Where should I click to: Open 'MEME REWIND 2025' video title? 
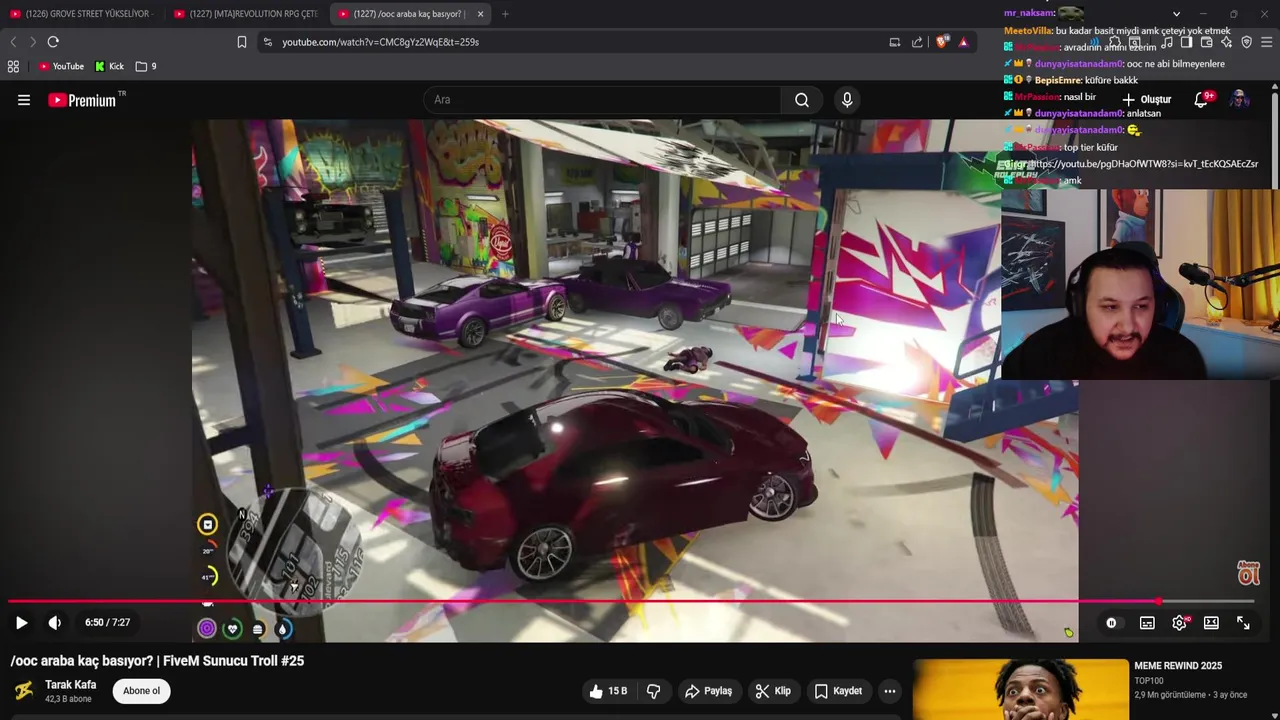click(x=1178, y=666)
